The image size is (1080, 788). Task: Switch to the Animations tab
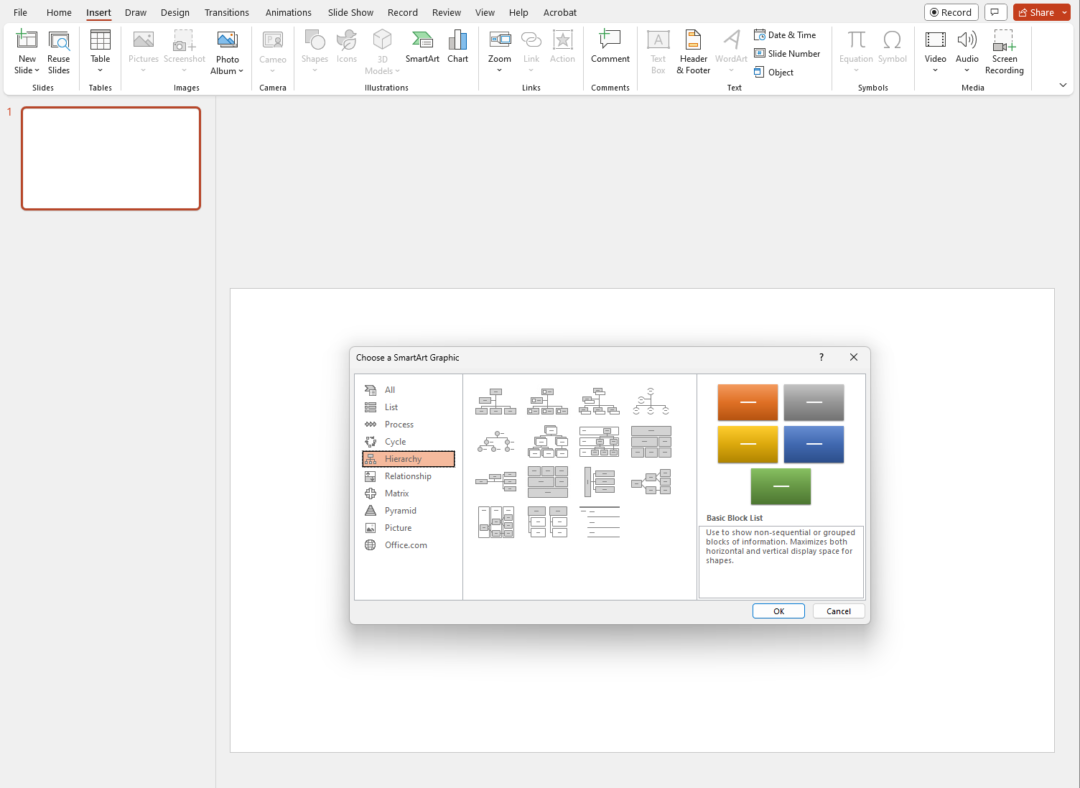288,12
